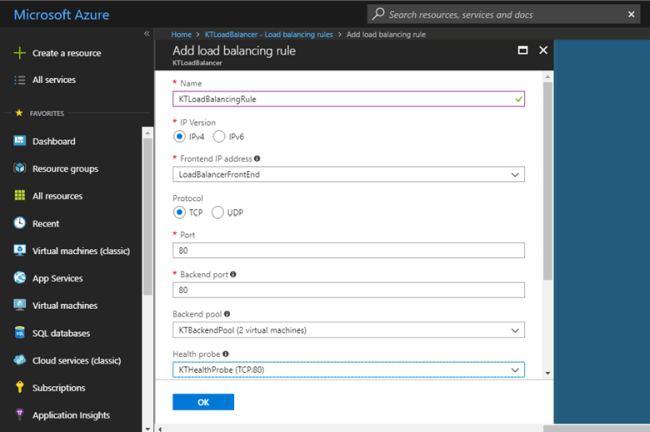Open All services menu item

tap(54, 80)
